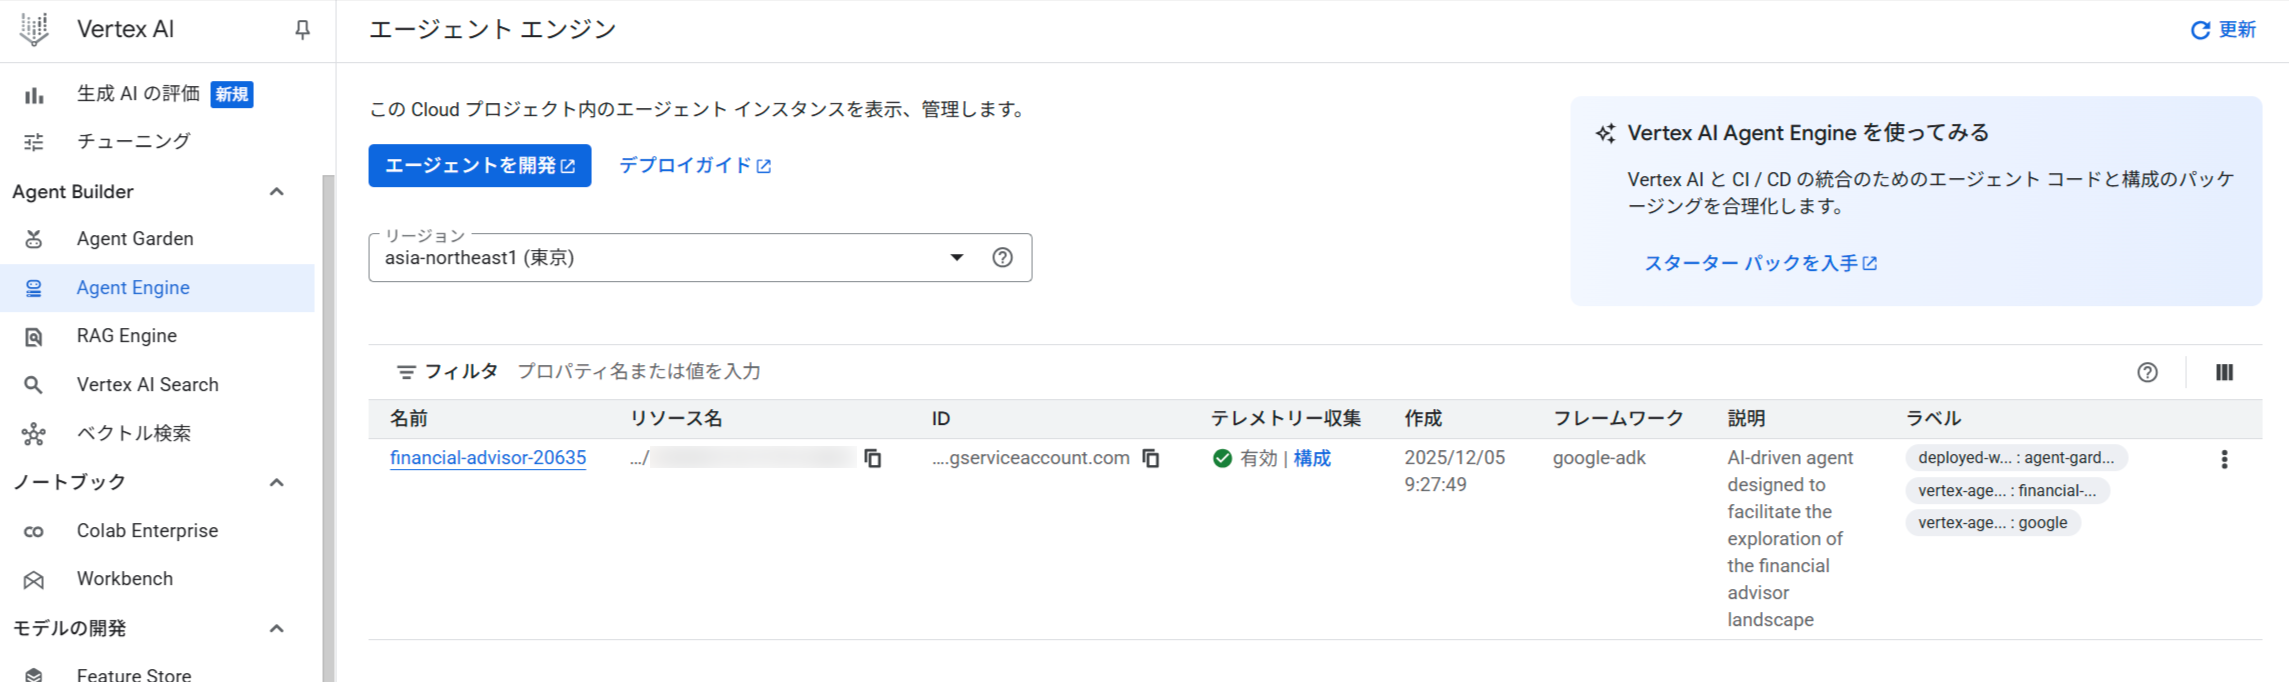
Task: Click the Workbench icon
Action: (34, 580)
